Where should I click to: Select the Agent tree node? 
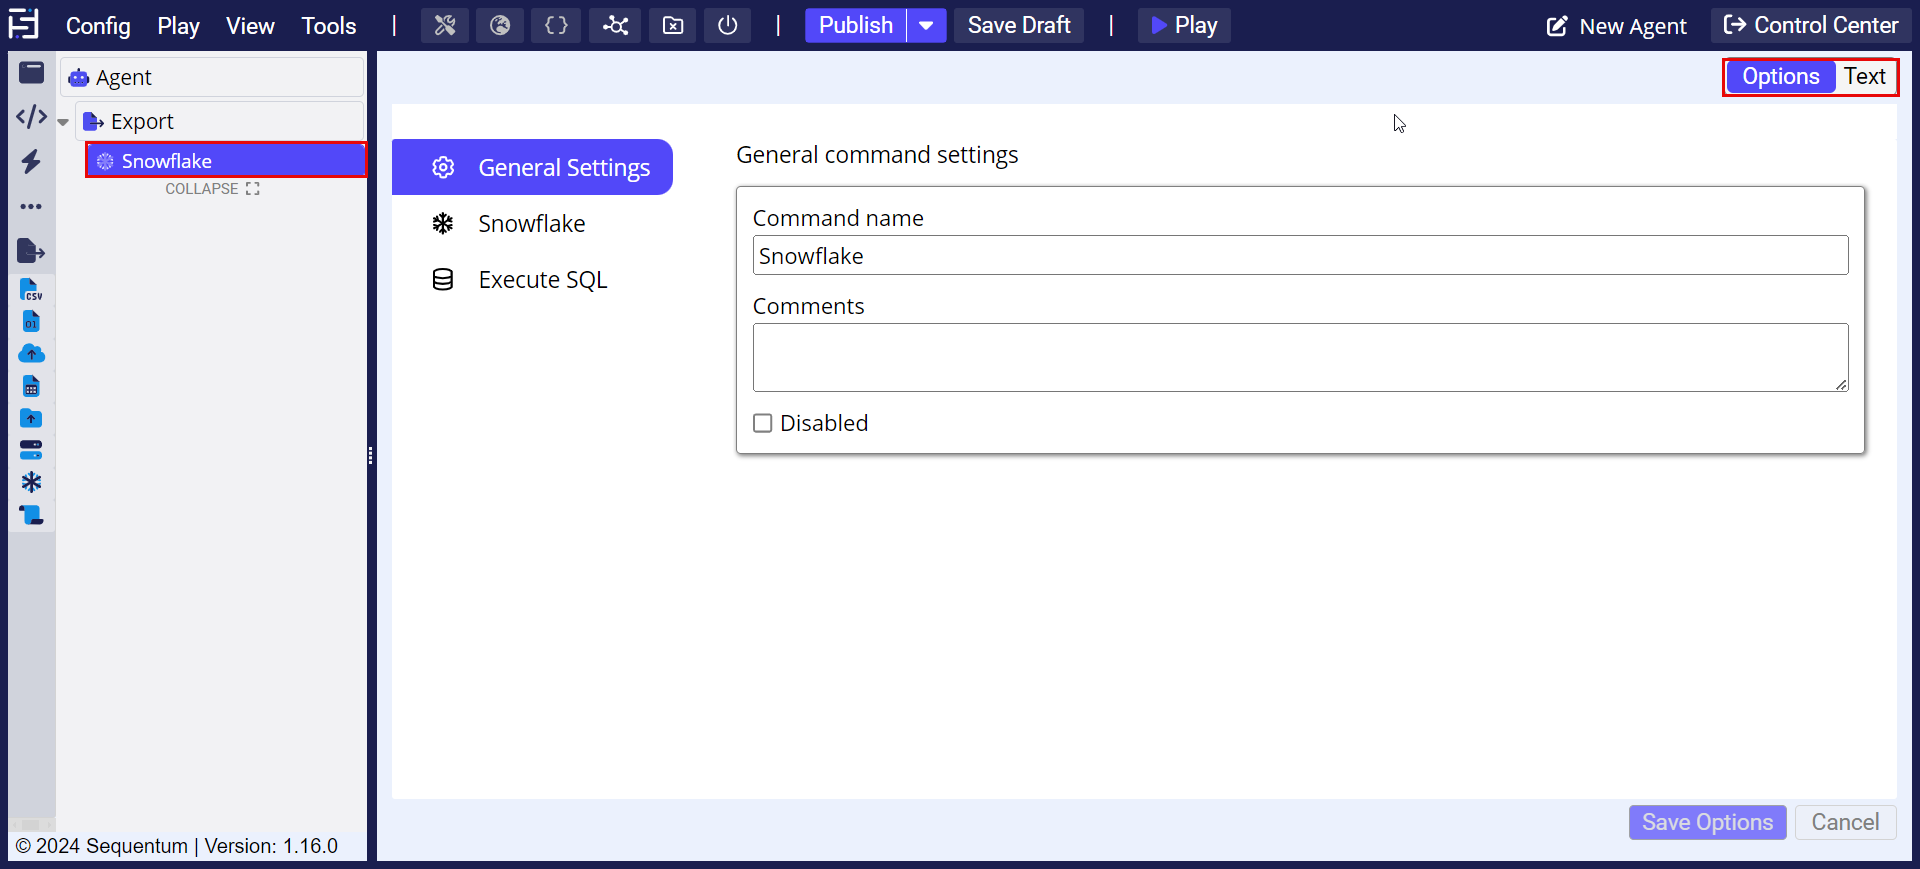tap(212, 77)
